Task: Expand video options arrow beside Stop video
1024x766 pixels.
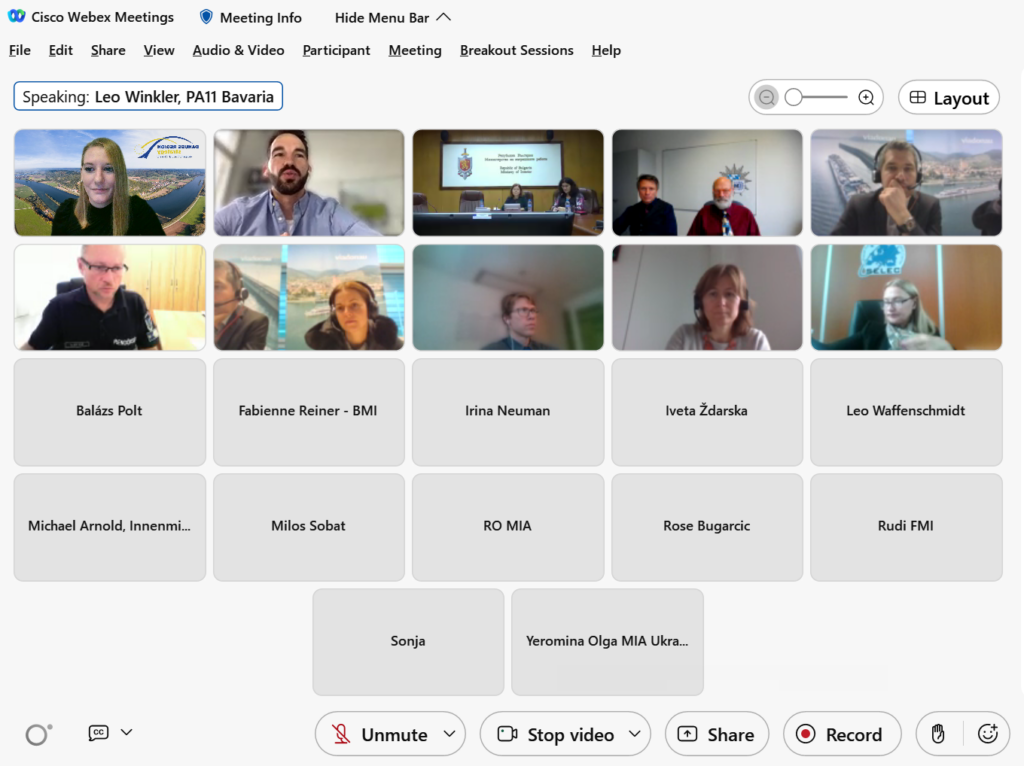Action: [634, 734]
